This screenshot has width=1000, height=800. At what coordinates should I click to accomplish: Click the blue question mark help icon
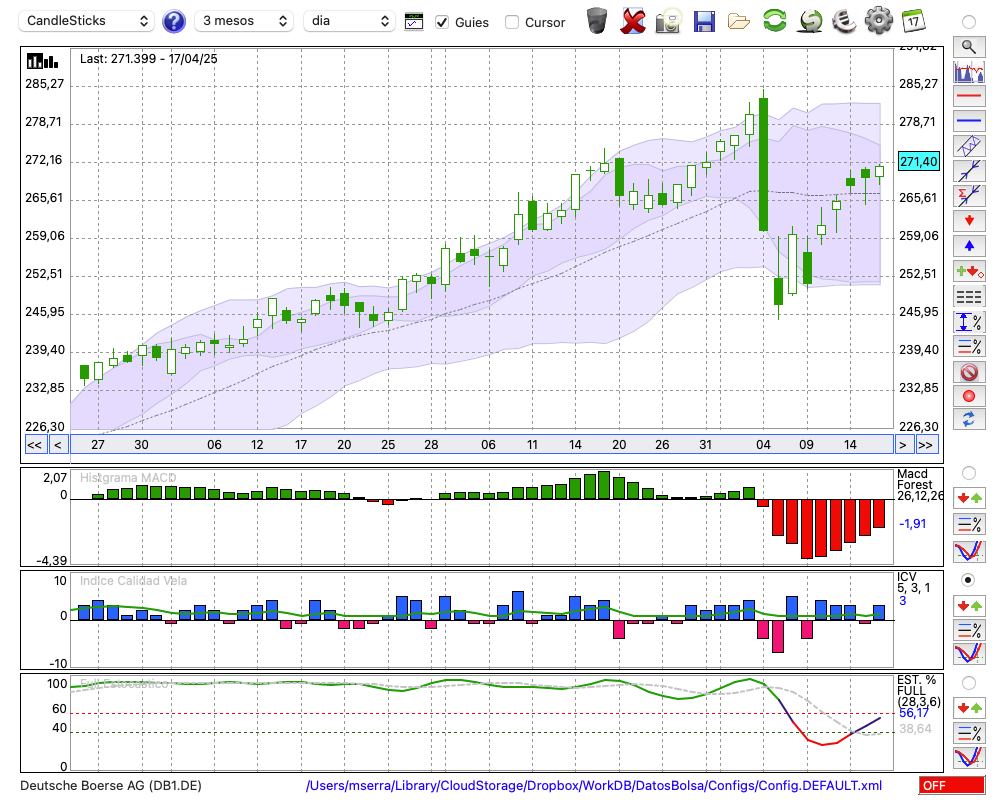click(173, 21)
